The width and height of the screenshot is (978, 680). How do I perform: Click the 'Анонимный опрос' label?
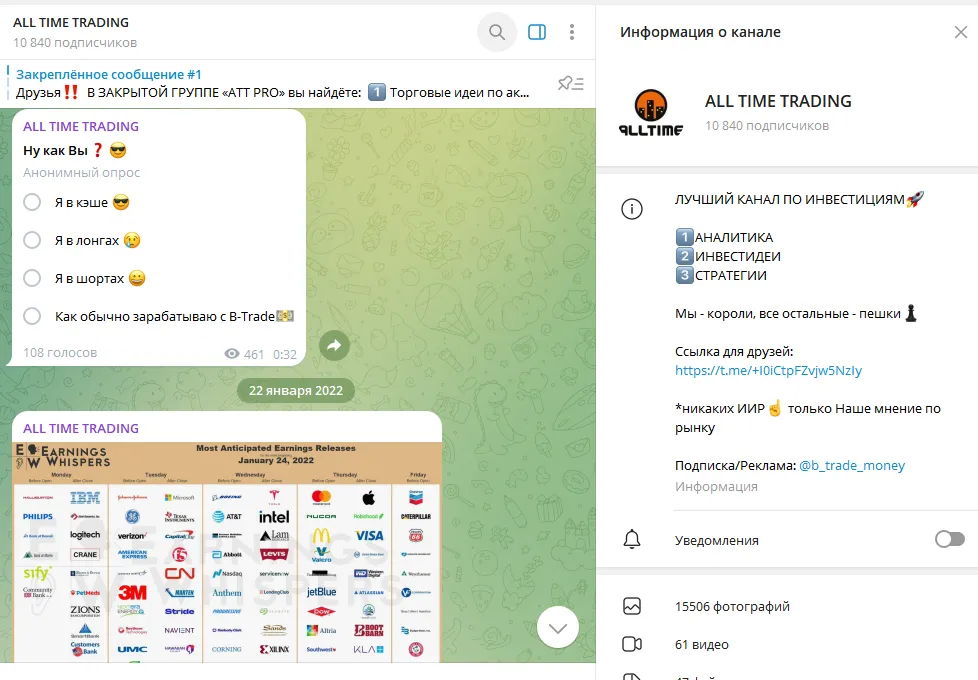coord(82,172)
